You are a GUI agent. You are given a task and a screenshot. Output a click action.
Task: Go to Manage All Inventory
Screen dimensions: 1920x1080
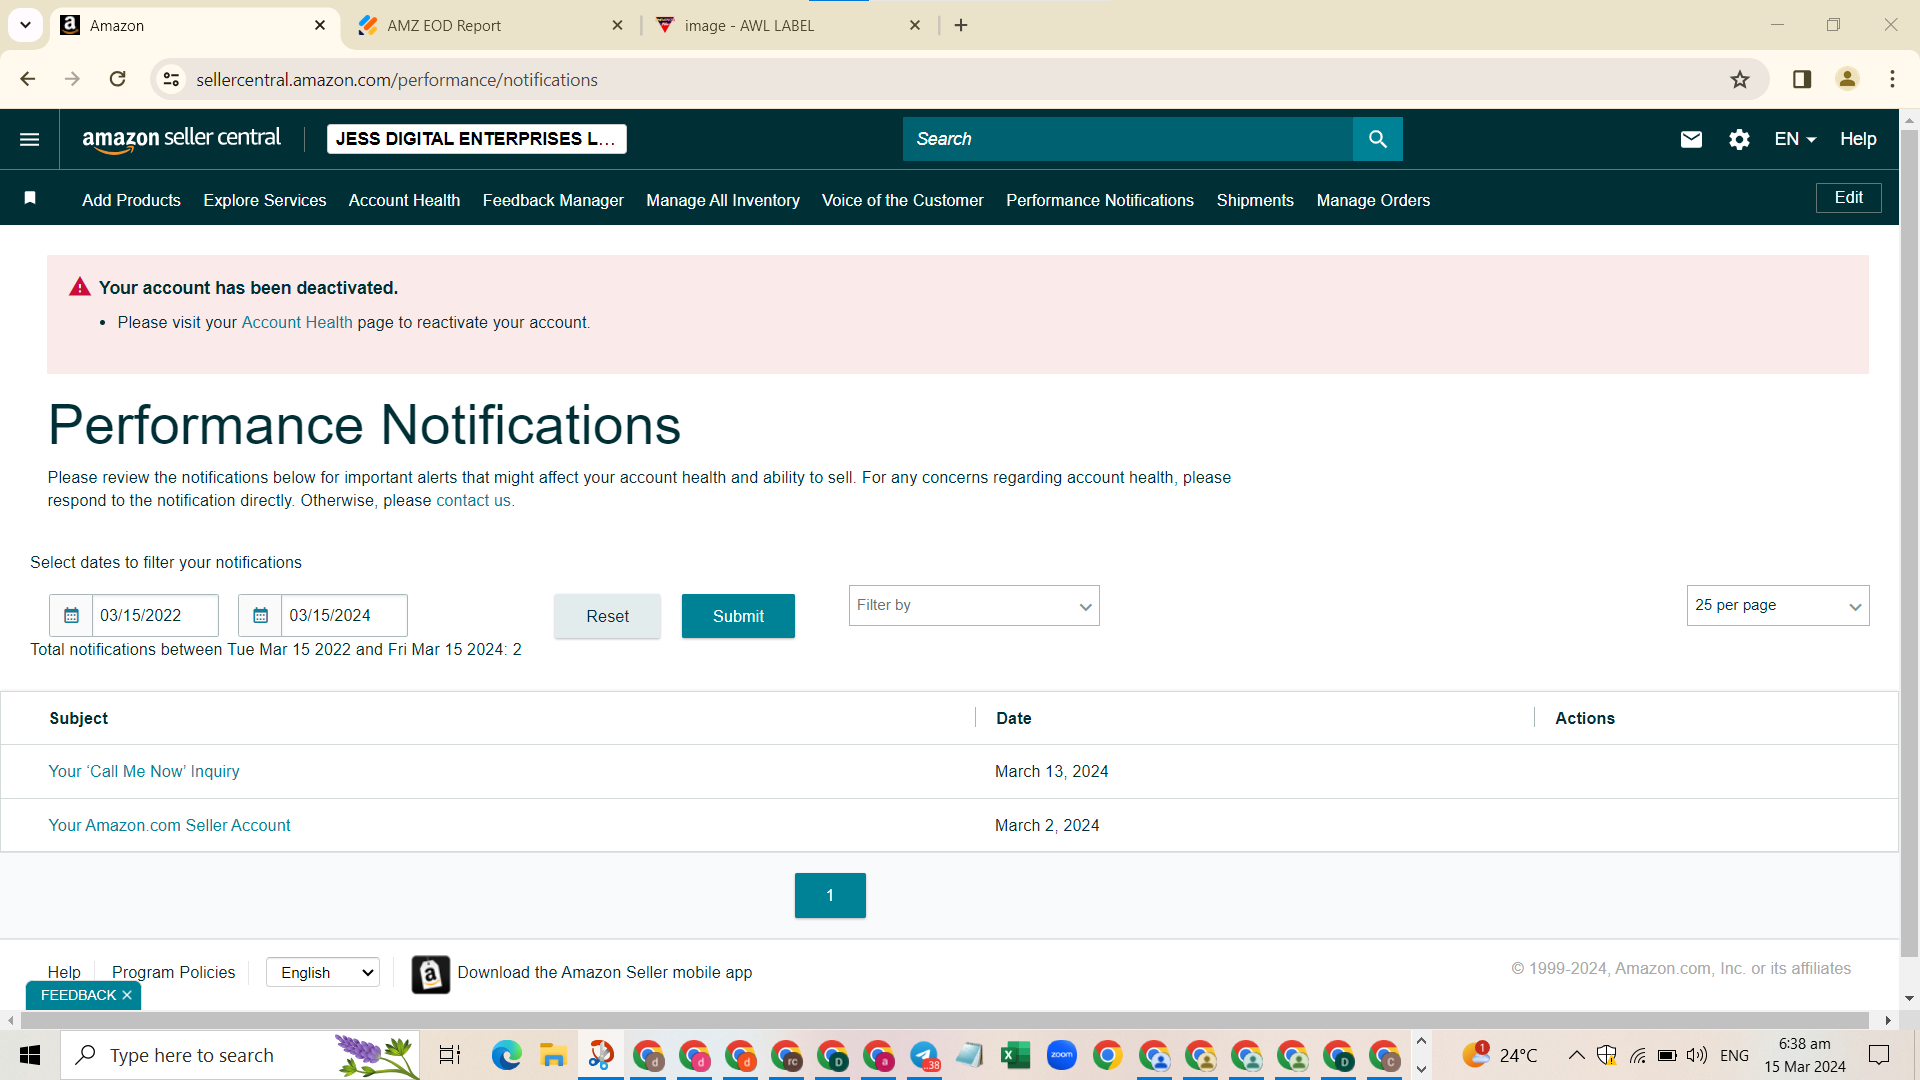click(x=723, y=200)
